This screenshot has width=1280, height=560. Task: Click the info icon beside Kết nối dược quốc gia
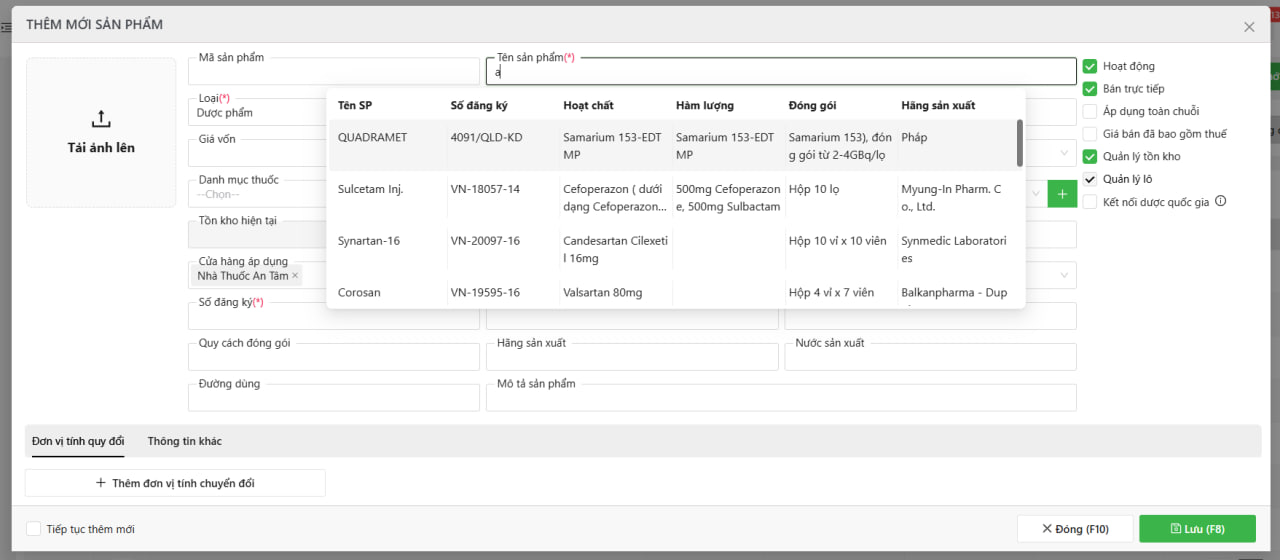pos(1220,201)
